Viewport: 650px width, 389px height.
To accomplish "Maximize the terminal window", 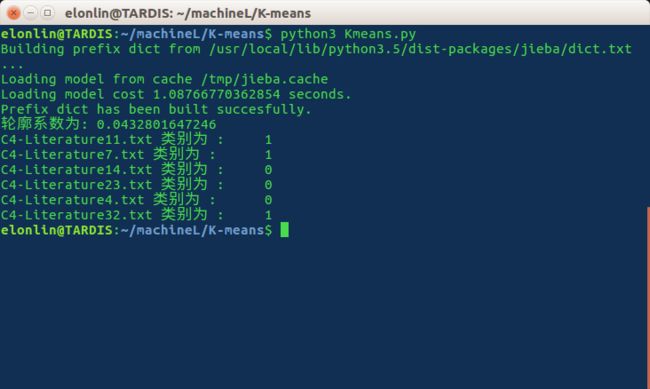I will 48,13.
